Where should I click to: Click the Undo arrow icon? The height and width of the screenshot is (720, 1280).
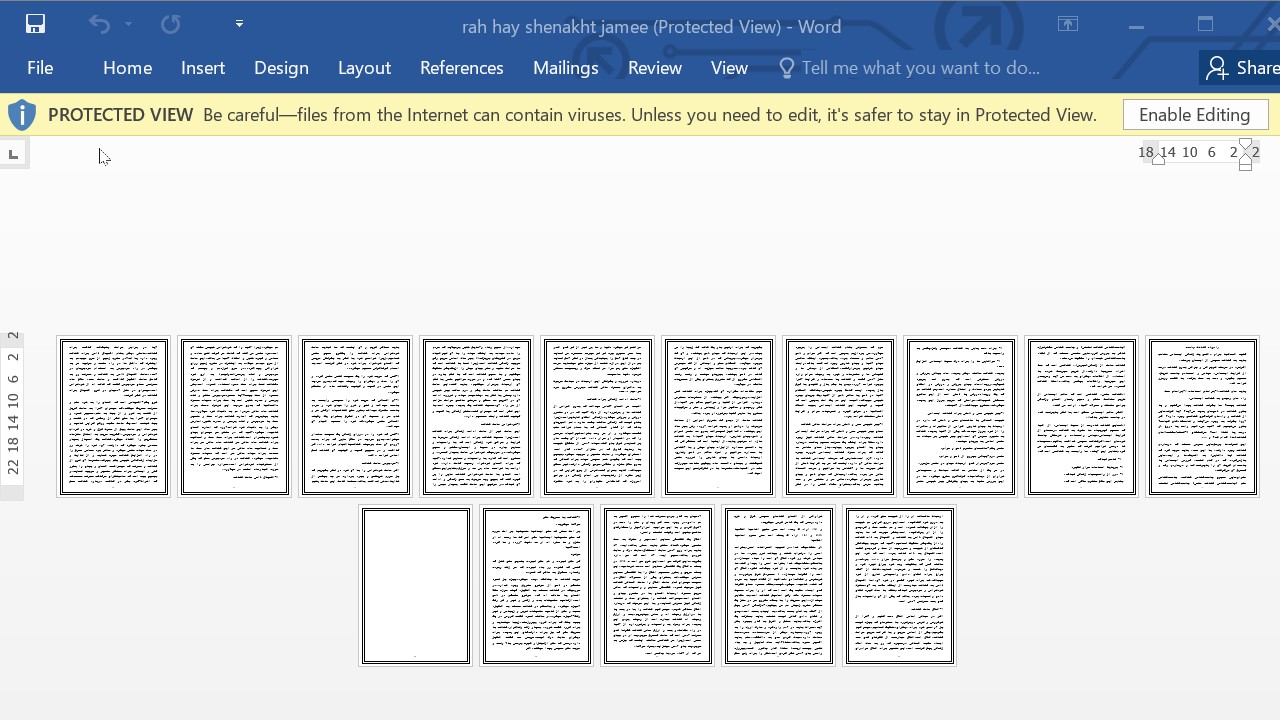pyautogui.click(x=99, y=24)
